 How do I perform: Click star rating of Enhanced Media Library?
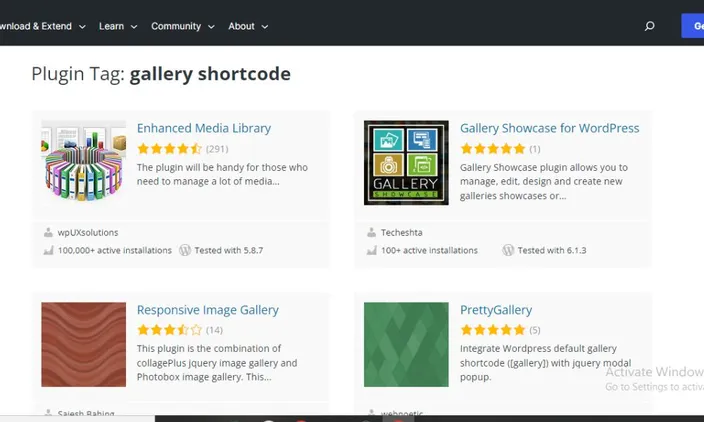tap(169, 149)
